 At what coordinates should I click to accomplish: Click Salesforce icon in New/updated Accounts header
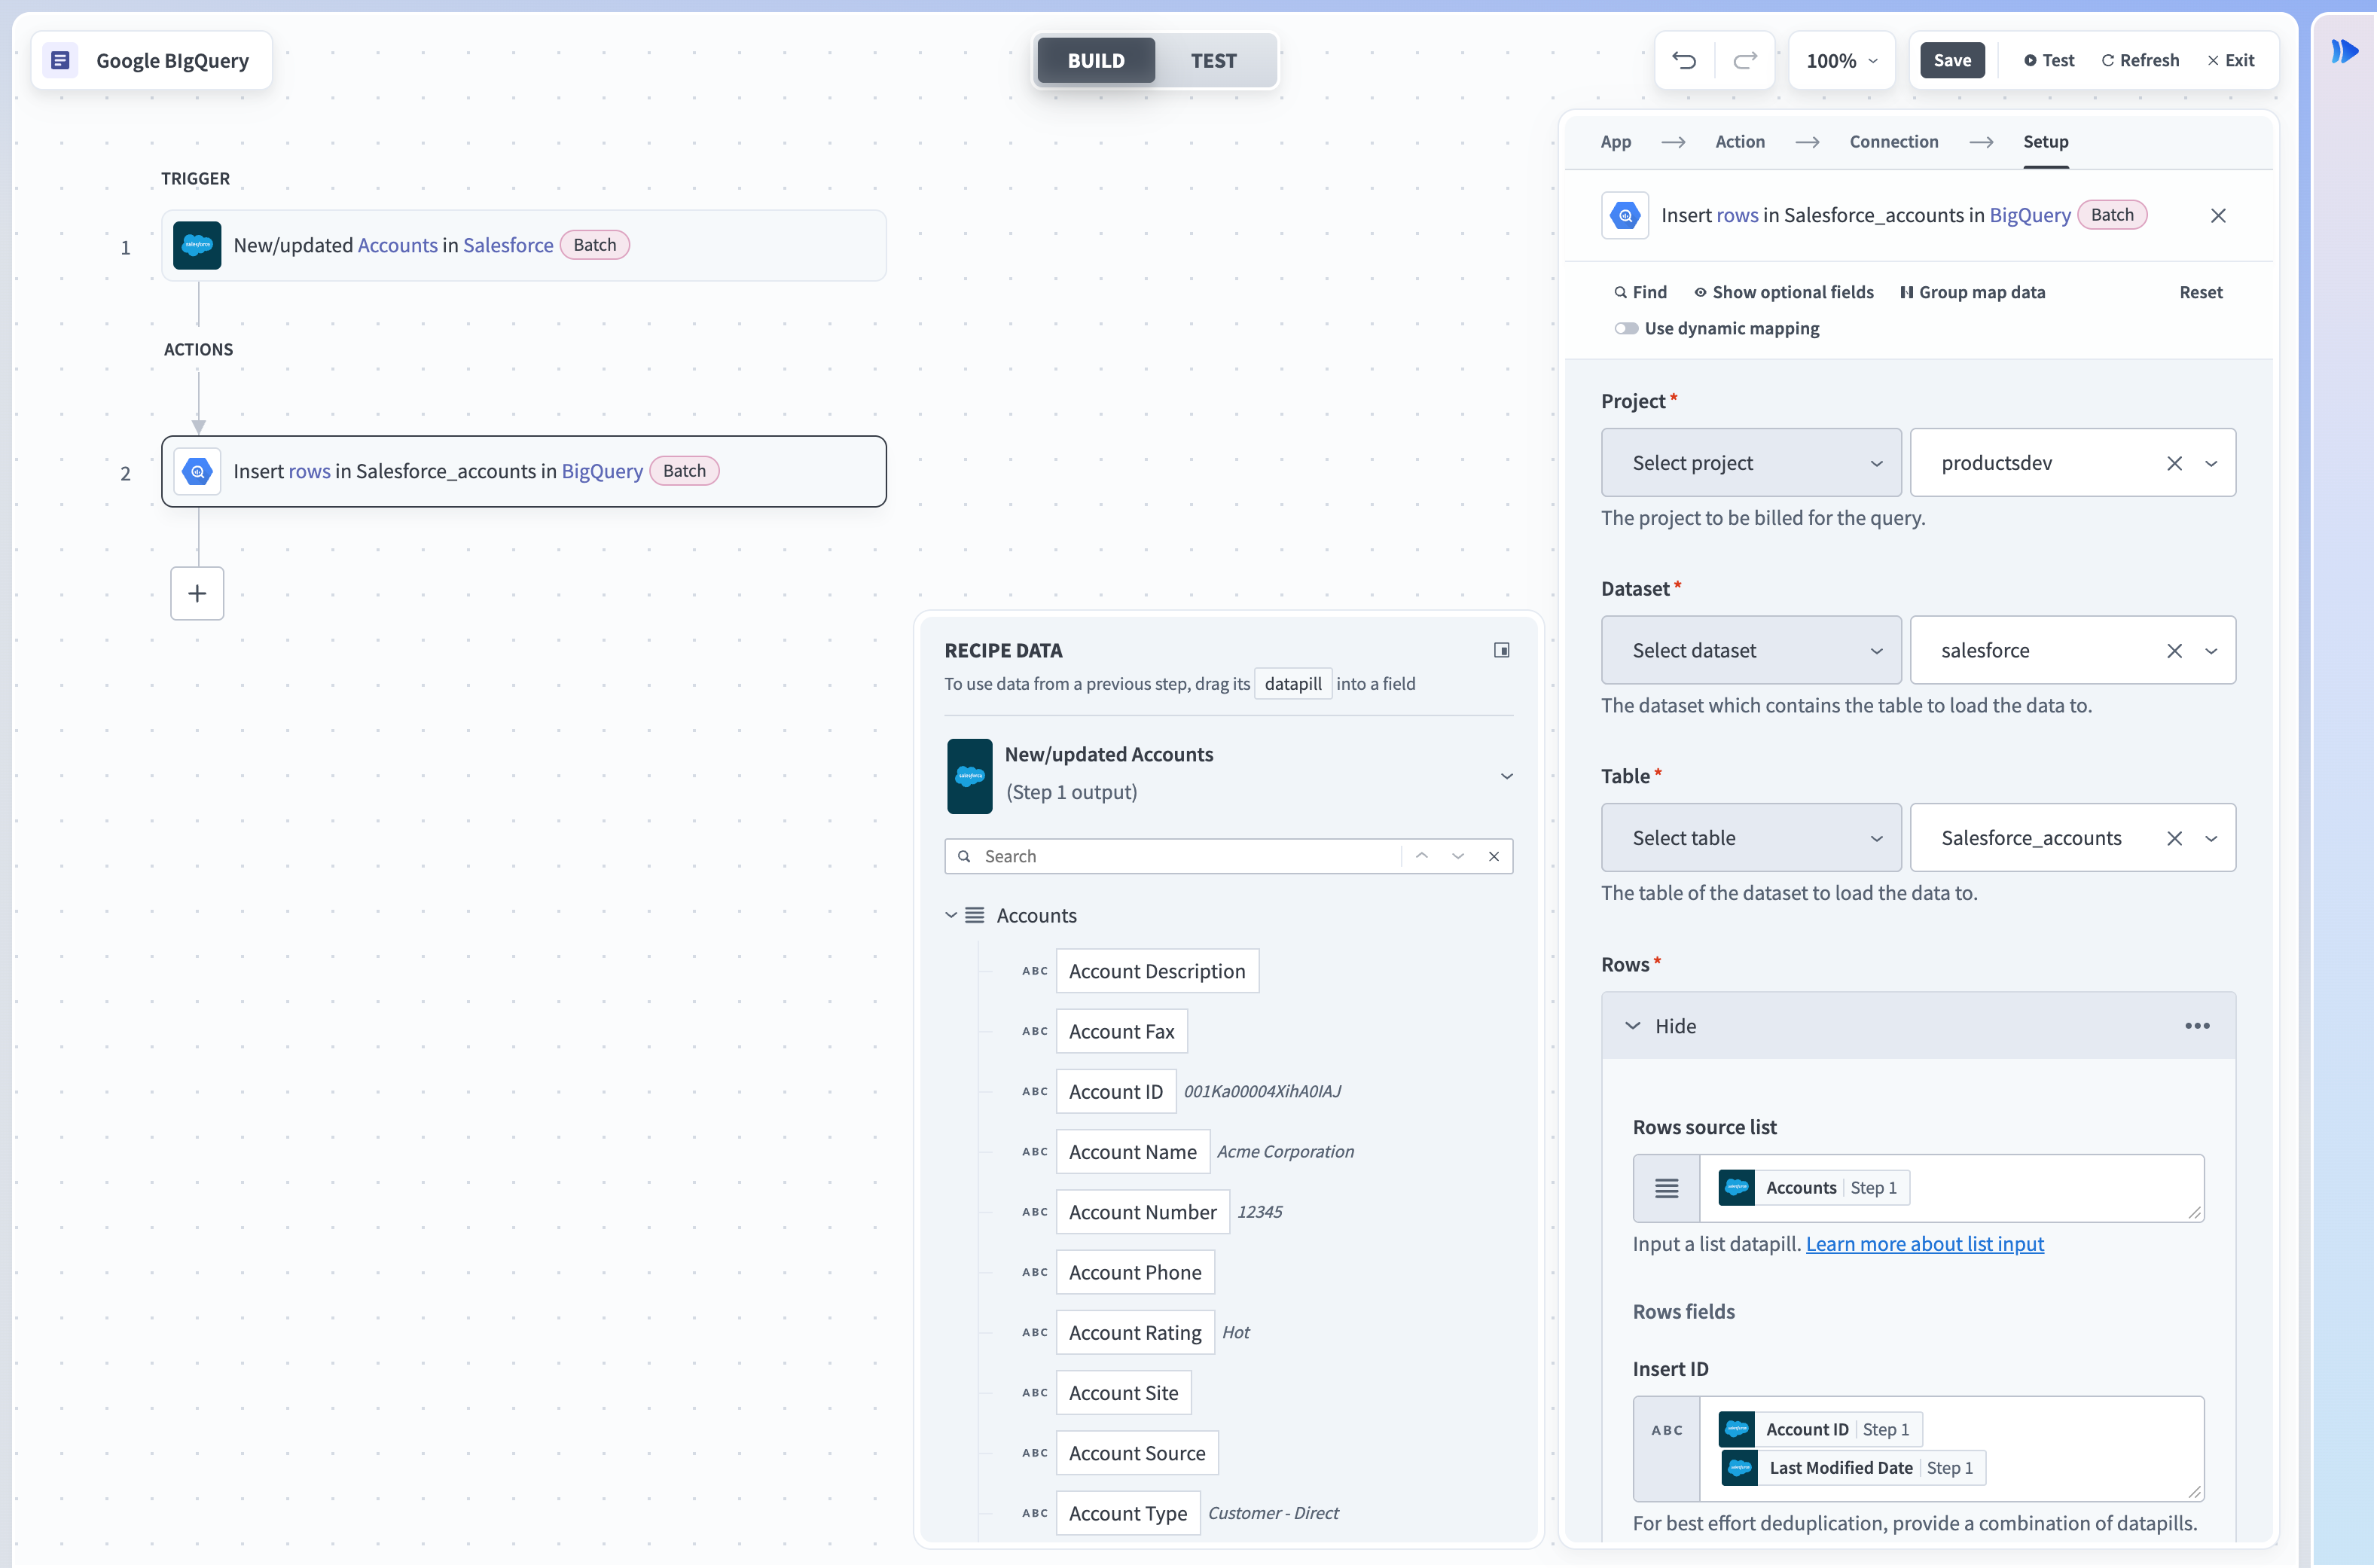(969, 776)
